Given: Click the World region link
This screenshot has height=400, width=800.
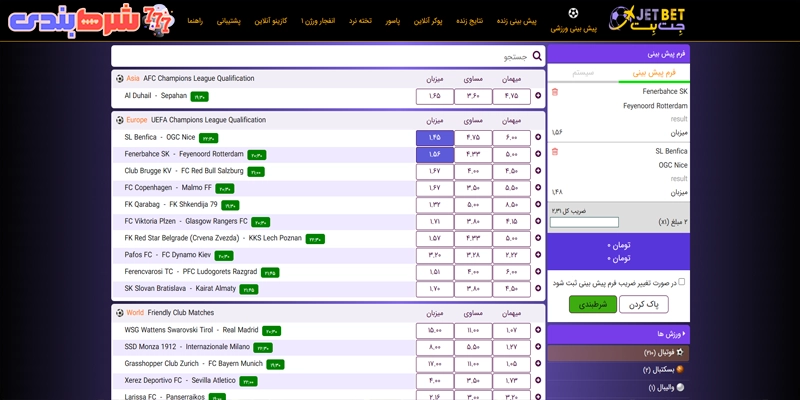Looking at the screenshot, I should (135, 313).
